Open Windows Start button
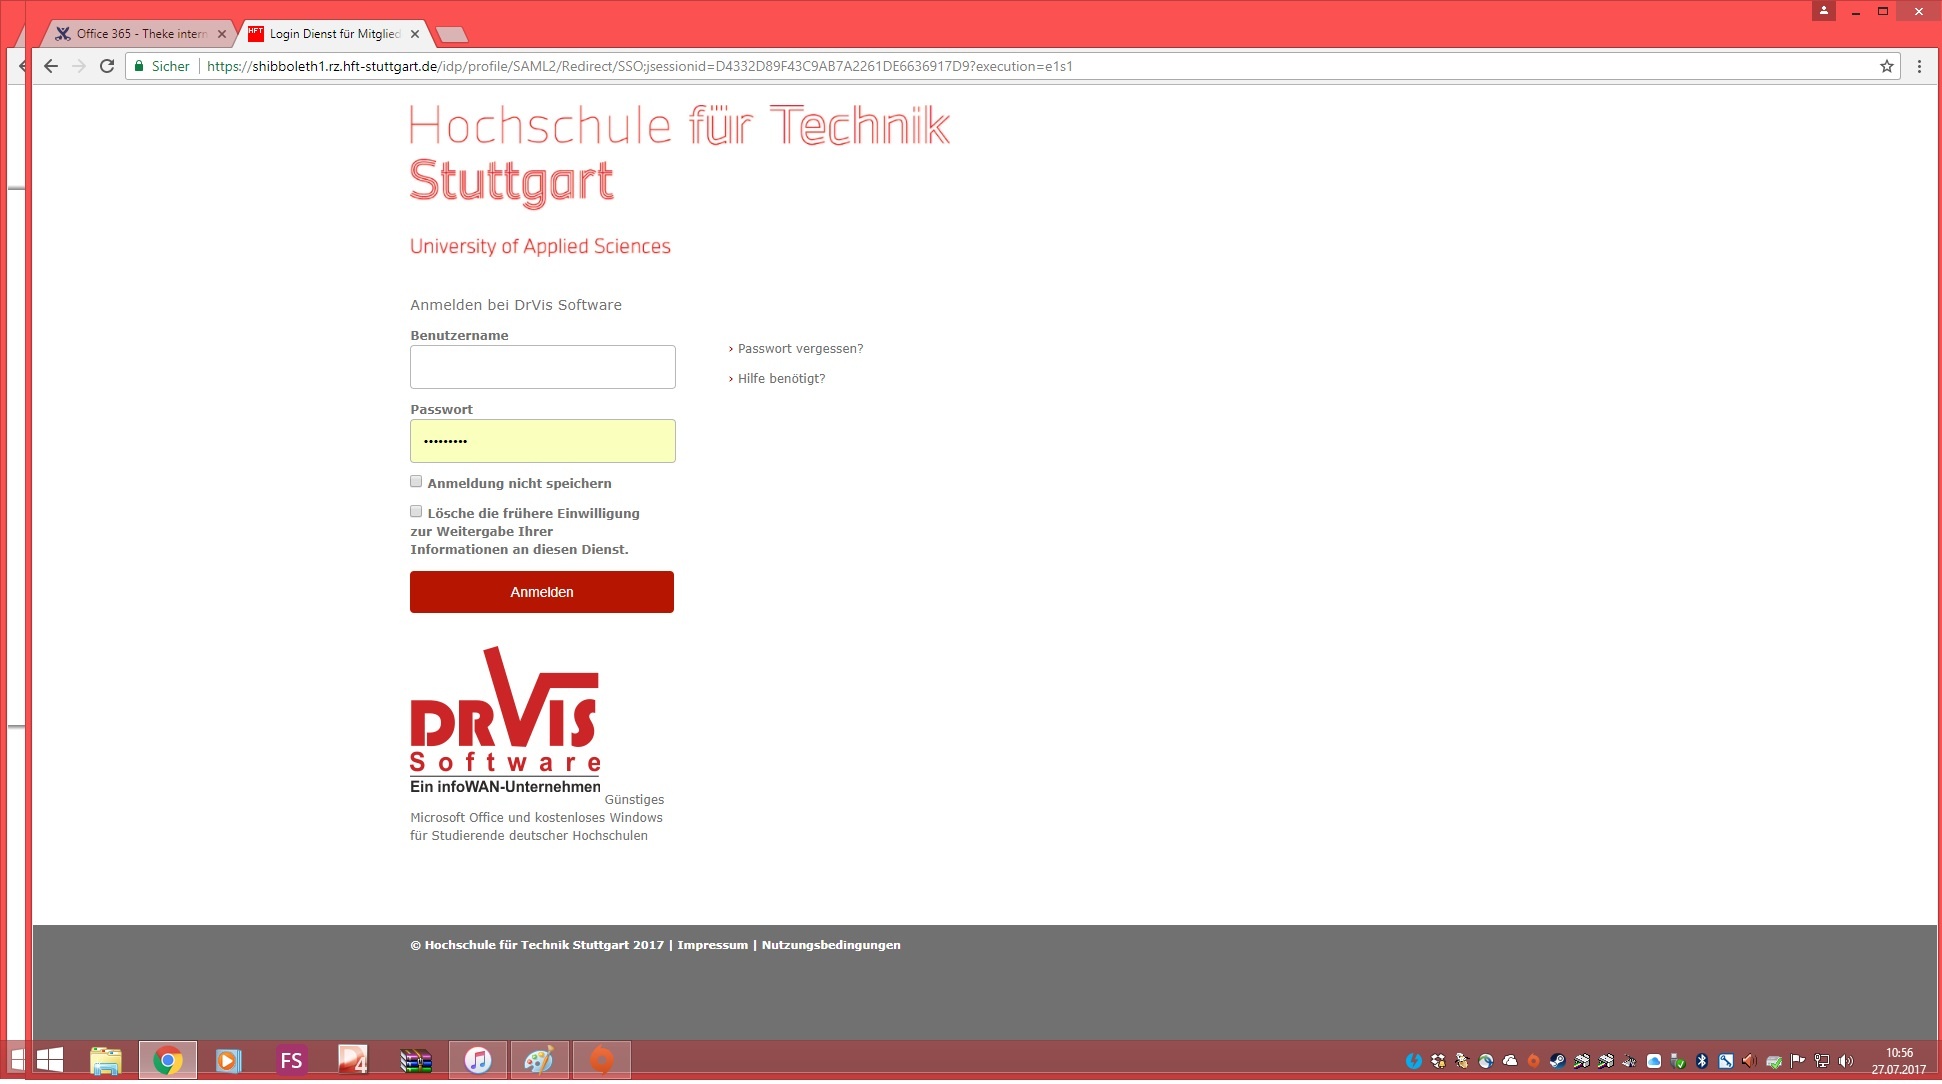The height and width of the screenshot is (1084, 1942). (x=49, y=1060)
